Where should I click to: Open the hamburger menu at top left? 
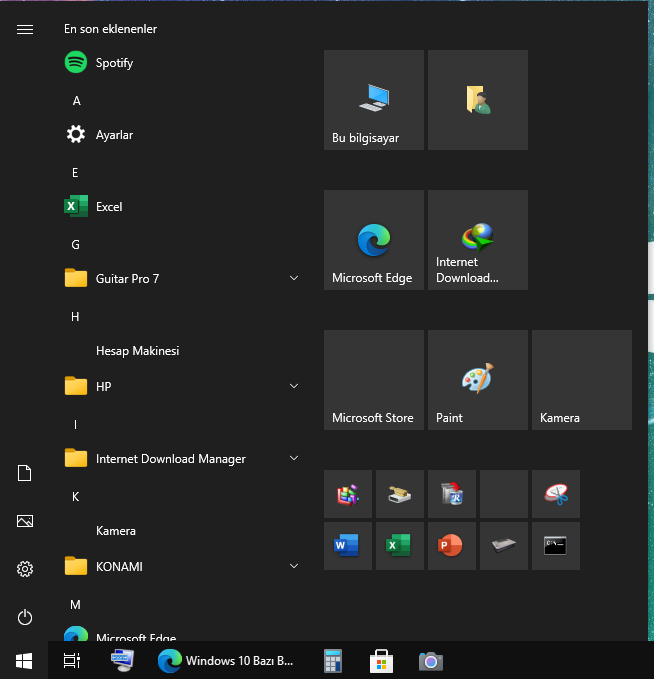(x=25, y=30)
